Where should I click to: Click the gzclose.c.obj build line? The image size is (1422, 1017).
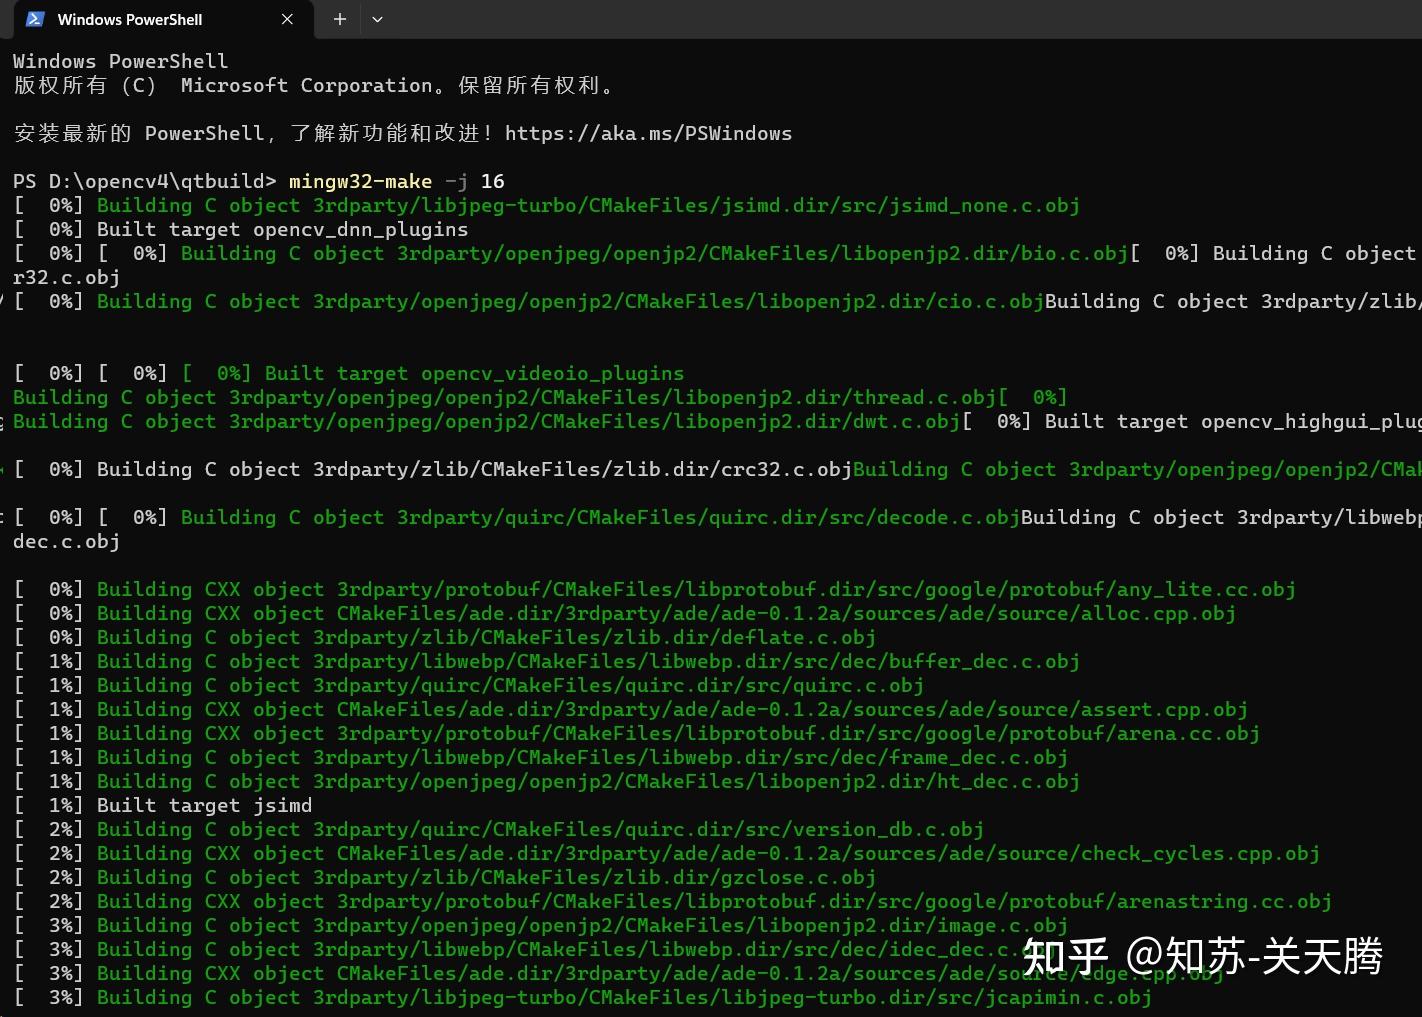tap(444, 877)
